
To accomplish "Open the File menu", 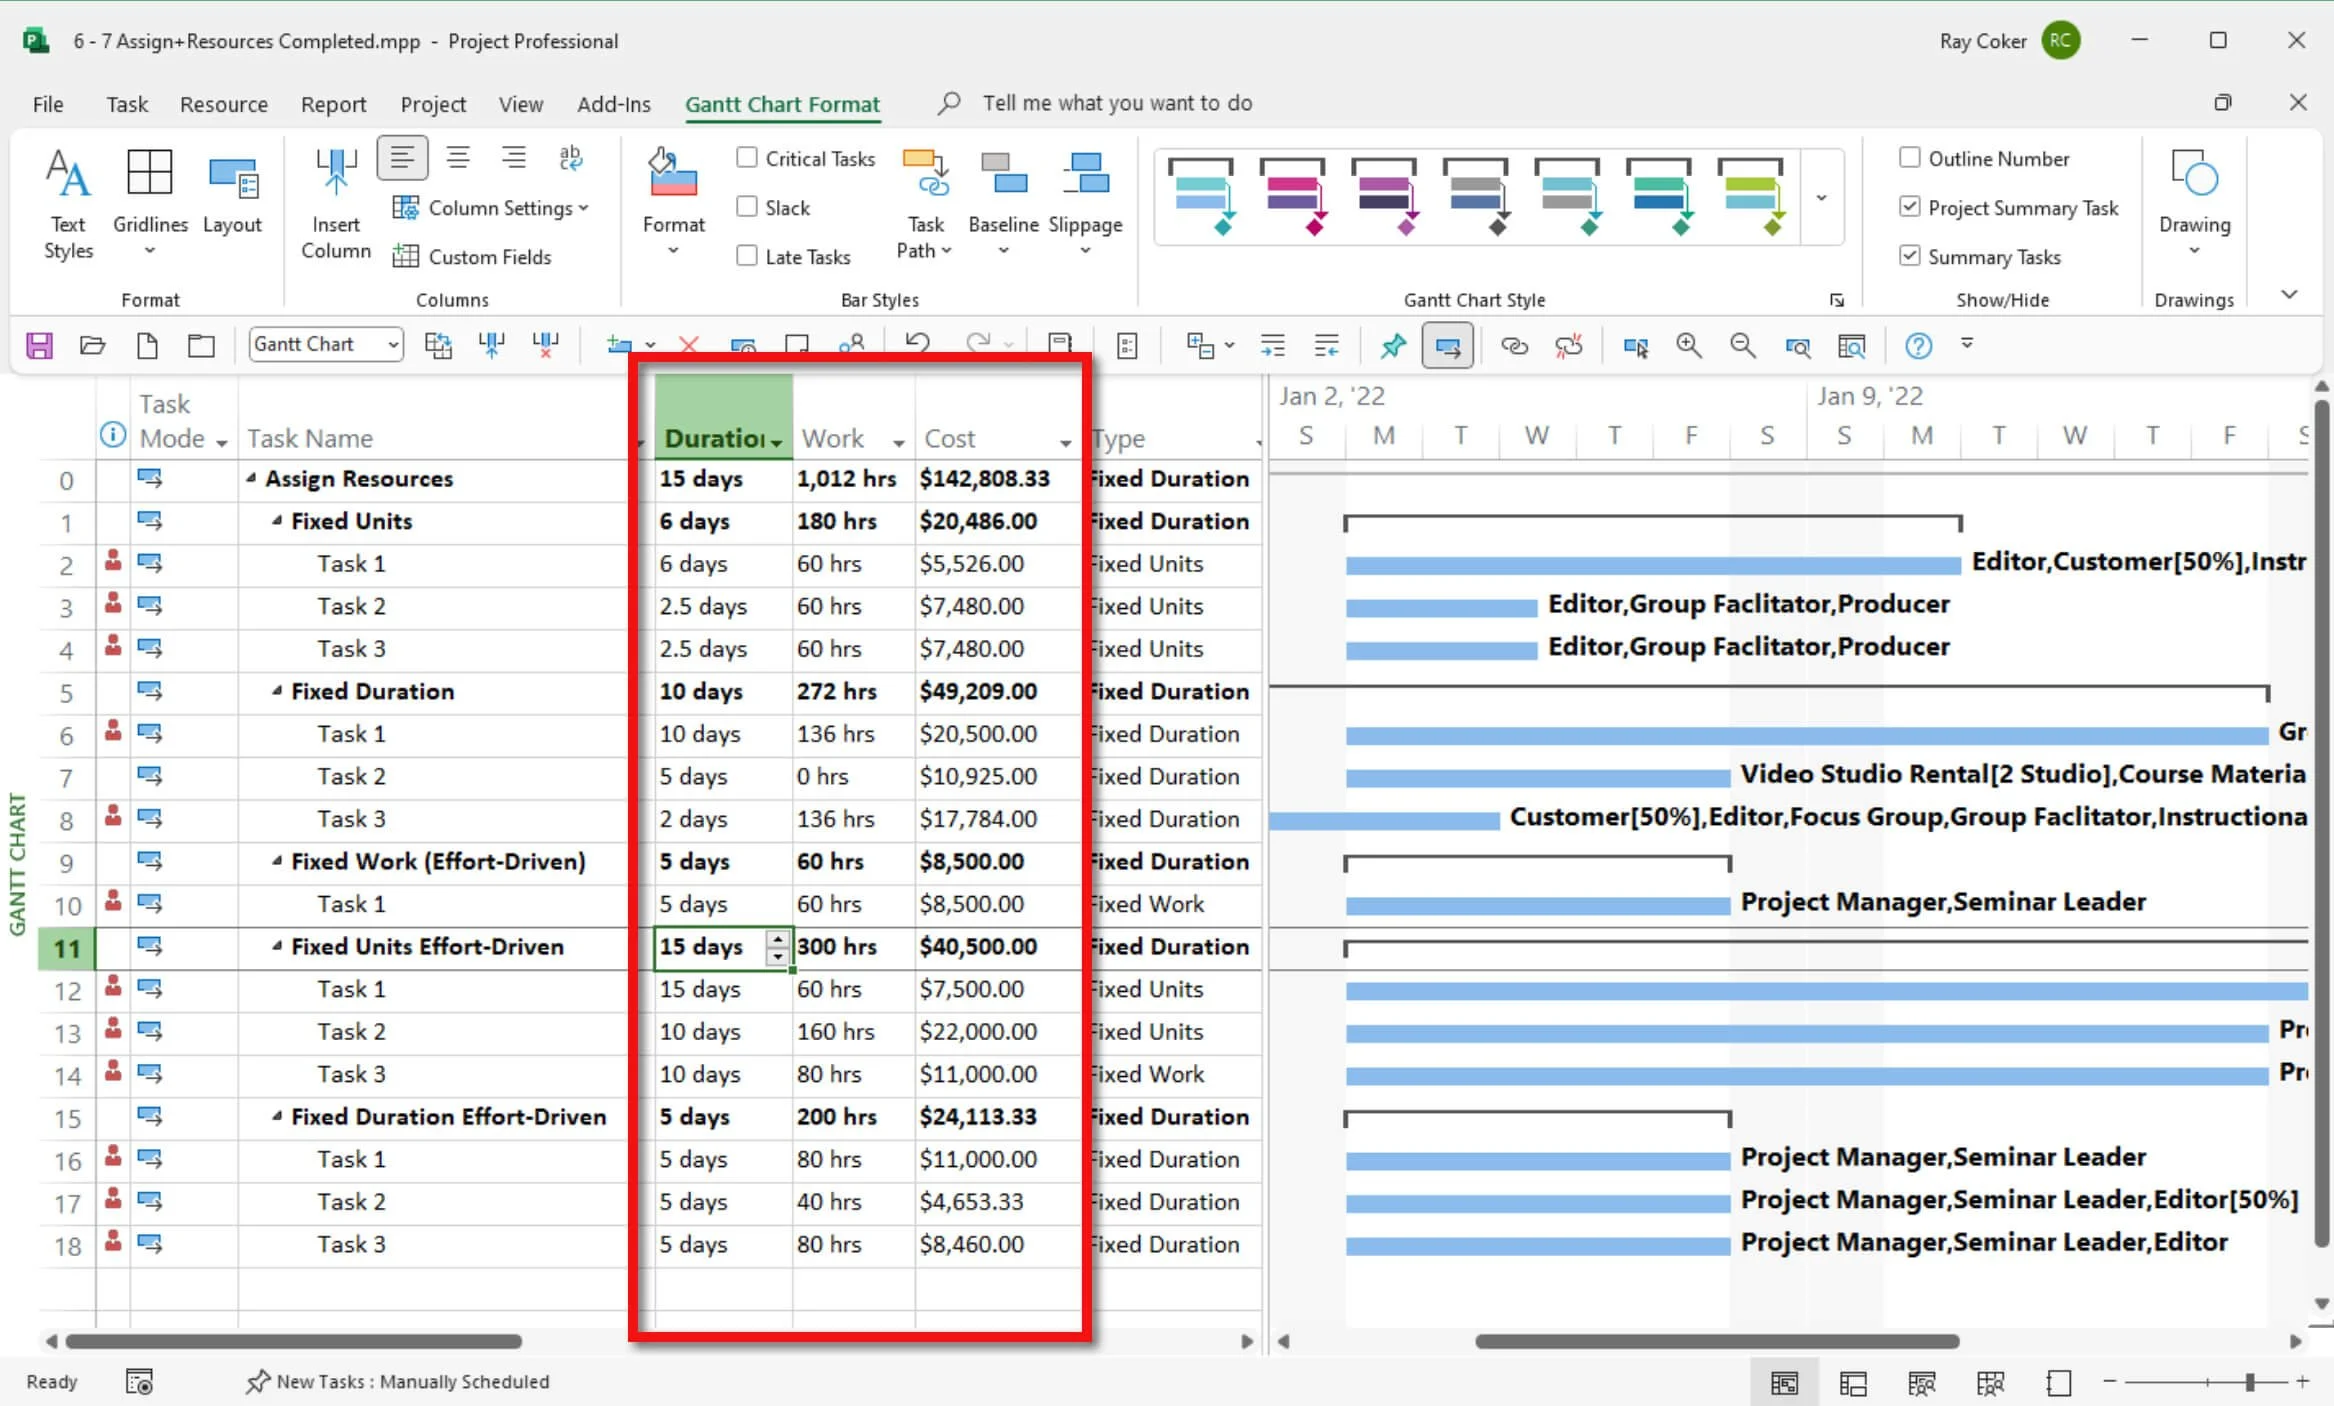I will [x=47, y=104].
